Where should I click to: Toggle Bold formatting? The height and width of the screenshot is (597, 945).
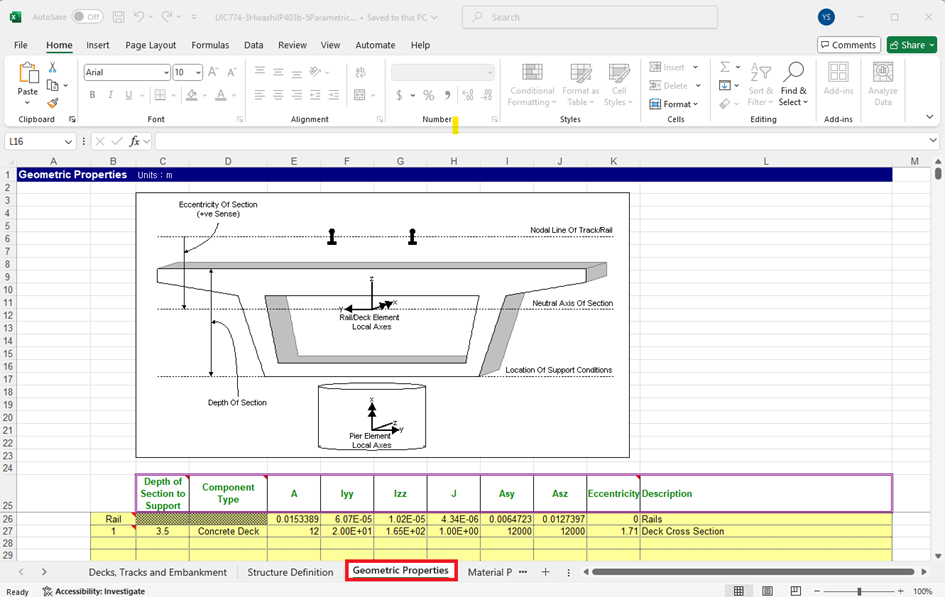coord(92,95)
